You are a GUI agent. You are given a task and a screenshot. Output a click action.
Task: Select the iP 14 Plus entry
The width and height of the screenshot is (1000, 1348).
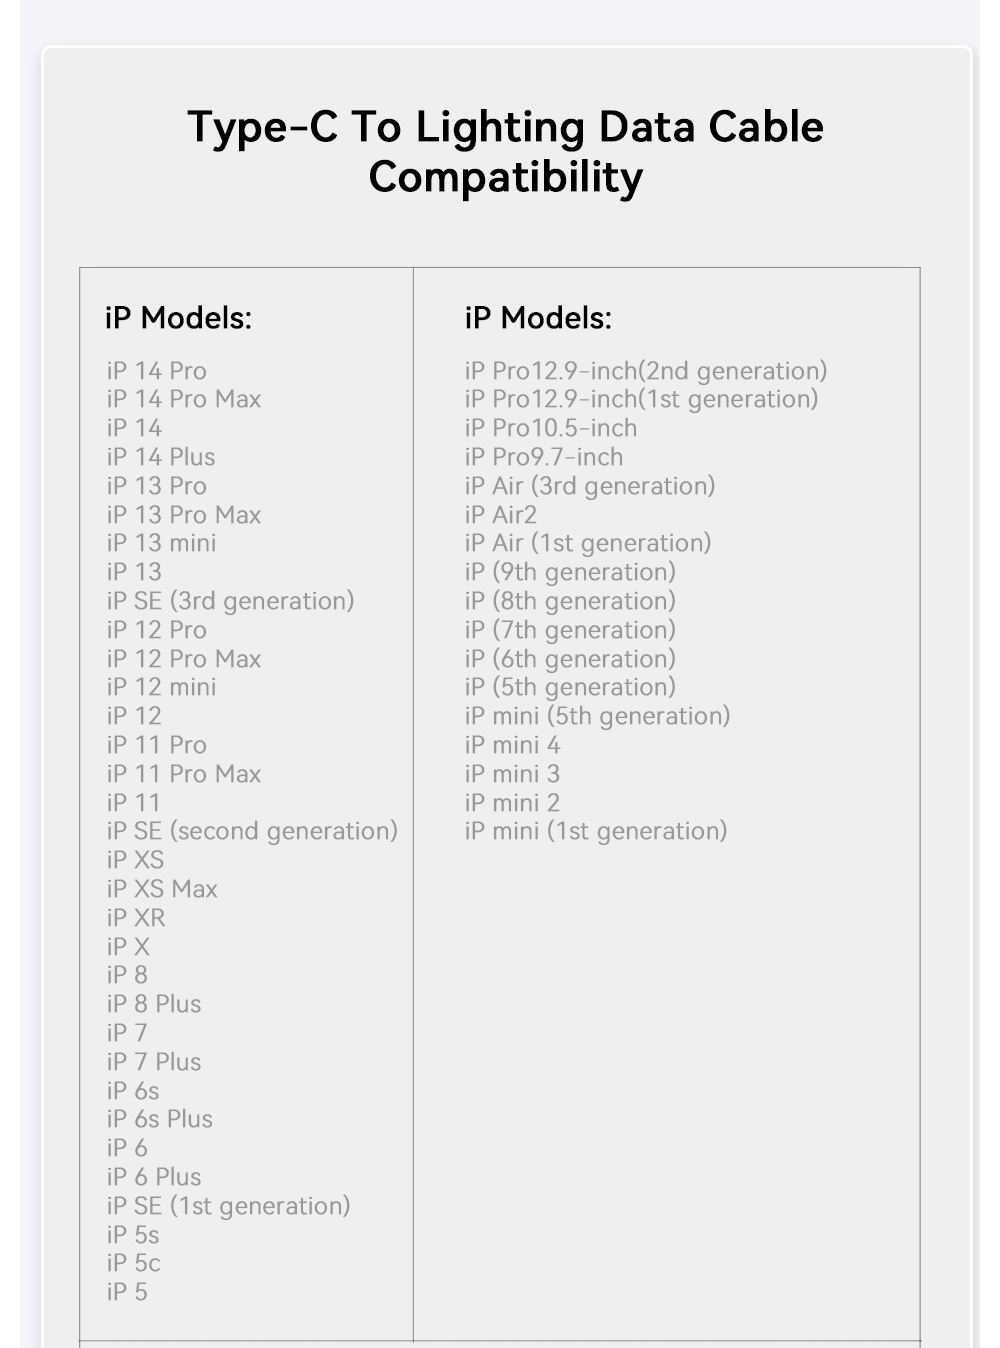161,457
